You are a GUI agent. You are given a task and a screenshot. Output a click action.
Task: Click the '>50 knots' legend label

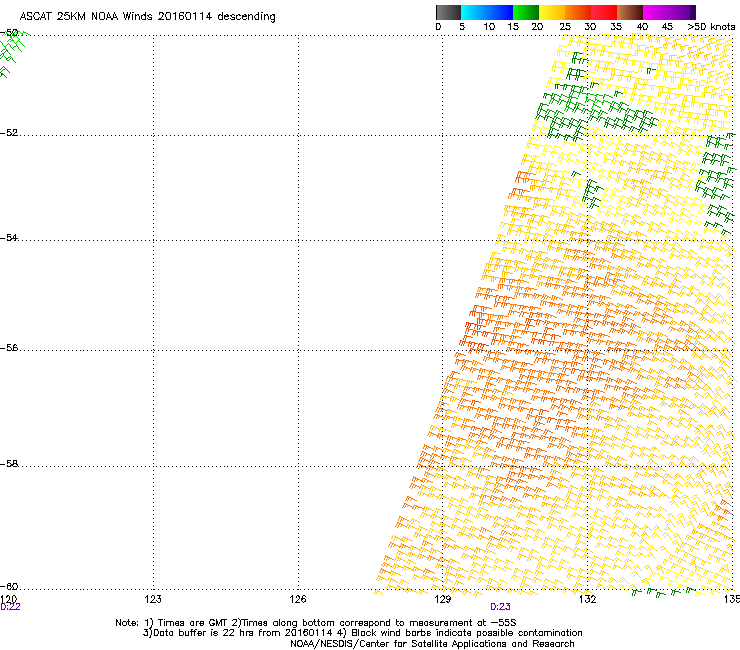tap(711, 27)
